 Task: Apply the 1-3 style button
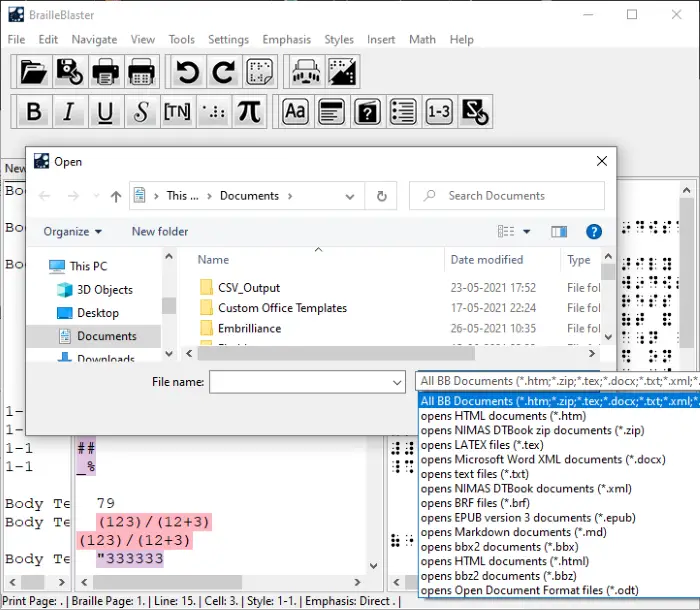coord(439,112)
